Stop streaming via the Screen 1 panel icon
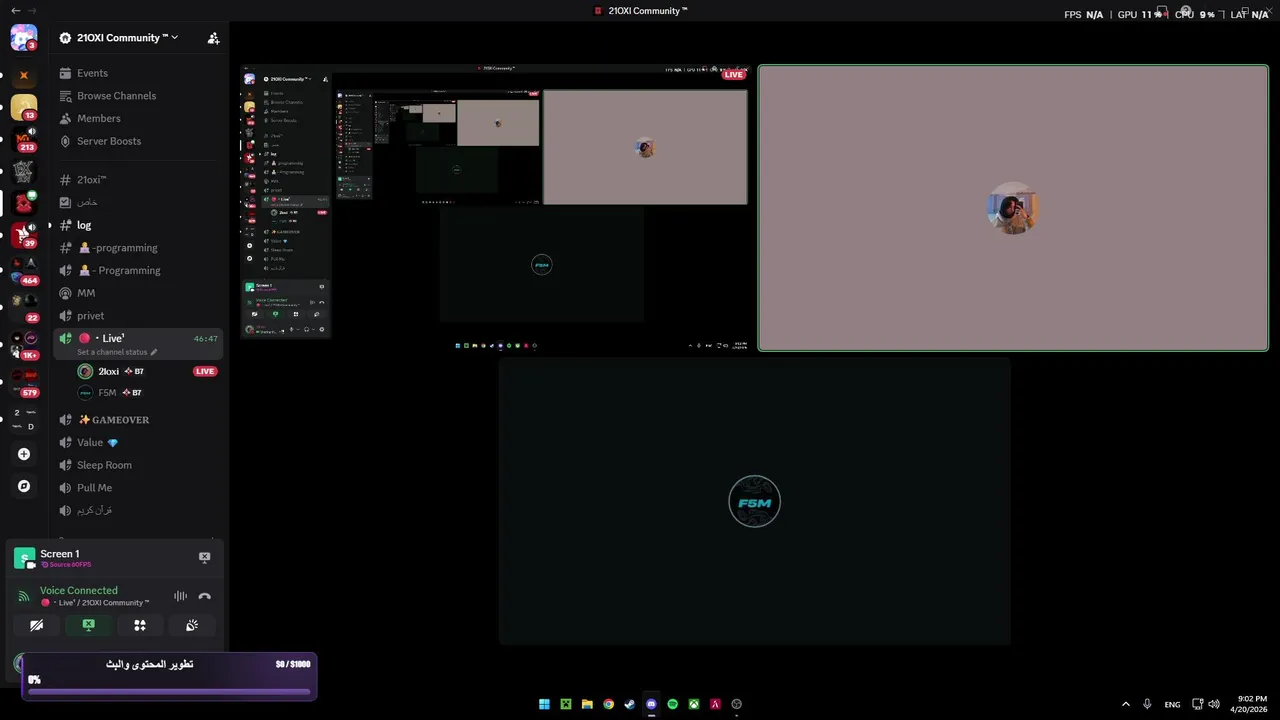 point(205,557)
